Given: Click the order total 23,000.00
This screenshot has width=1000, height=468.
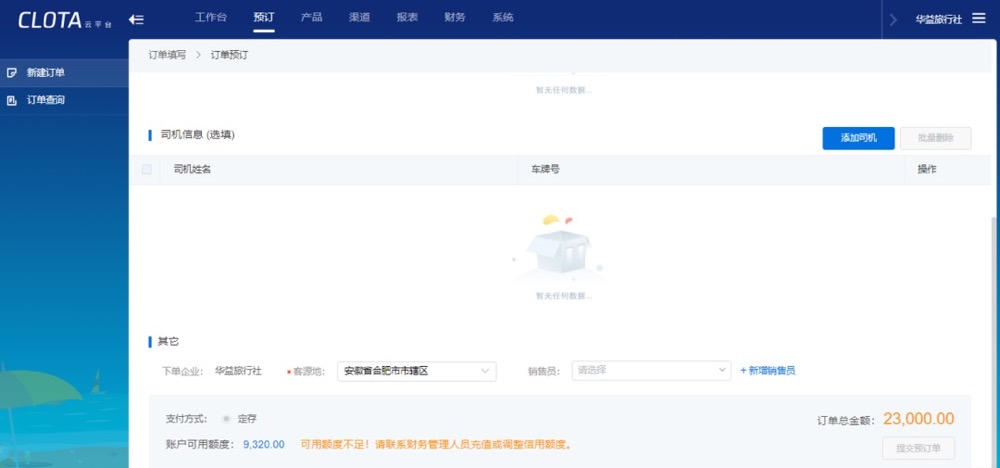Looking at the screenshot, I should pyautogui.click(x=918, y=419).
